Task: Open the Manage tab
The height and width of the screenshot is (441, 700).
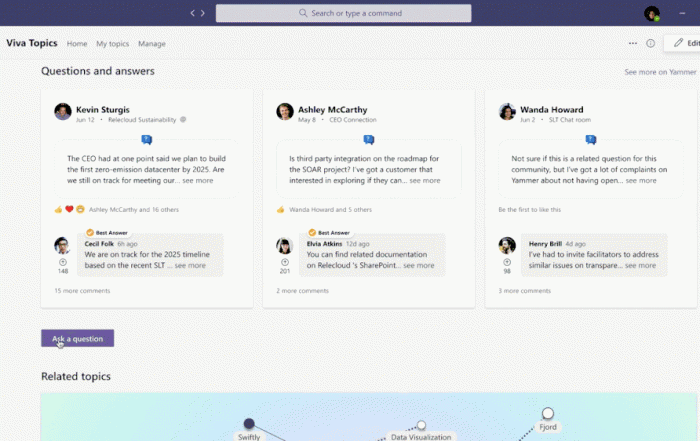Action: pyautogui.click(x=152, y=44)
